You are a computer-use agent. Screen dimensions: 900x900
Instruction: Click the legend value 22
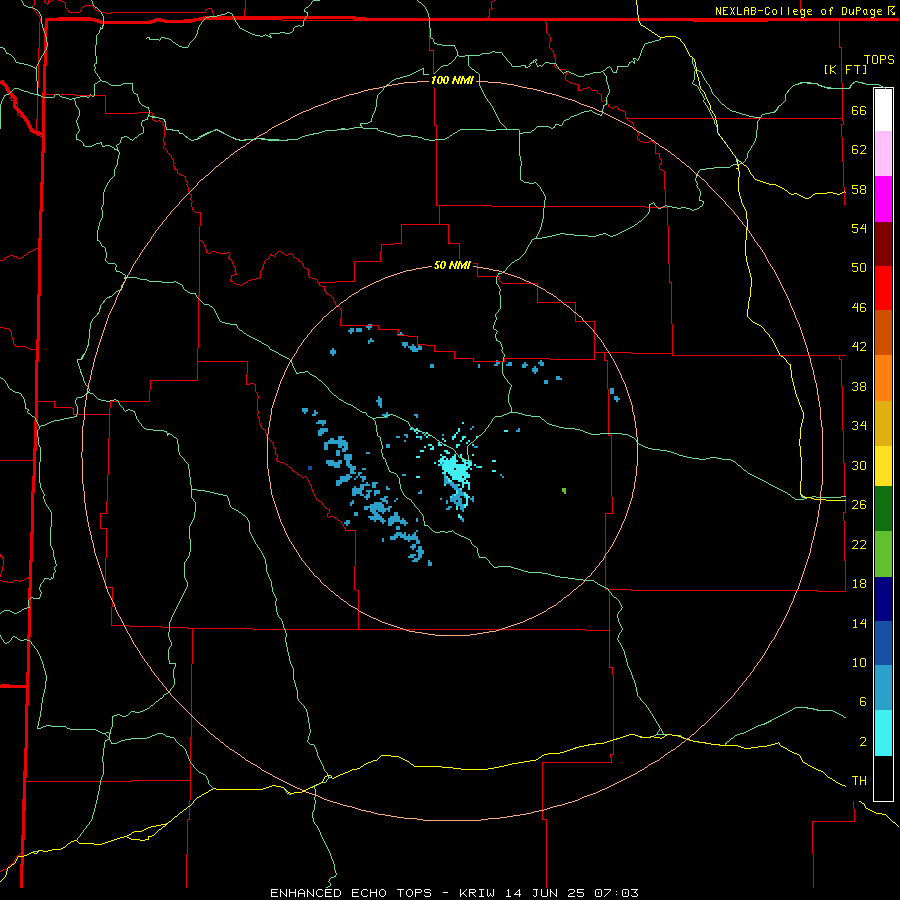click(859, 545)
